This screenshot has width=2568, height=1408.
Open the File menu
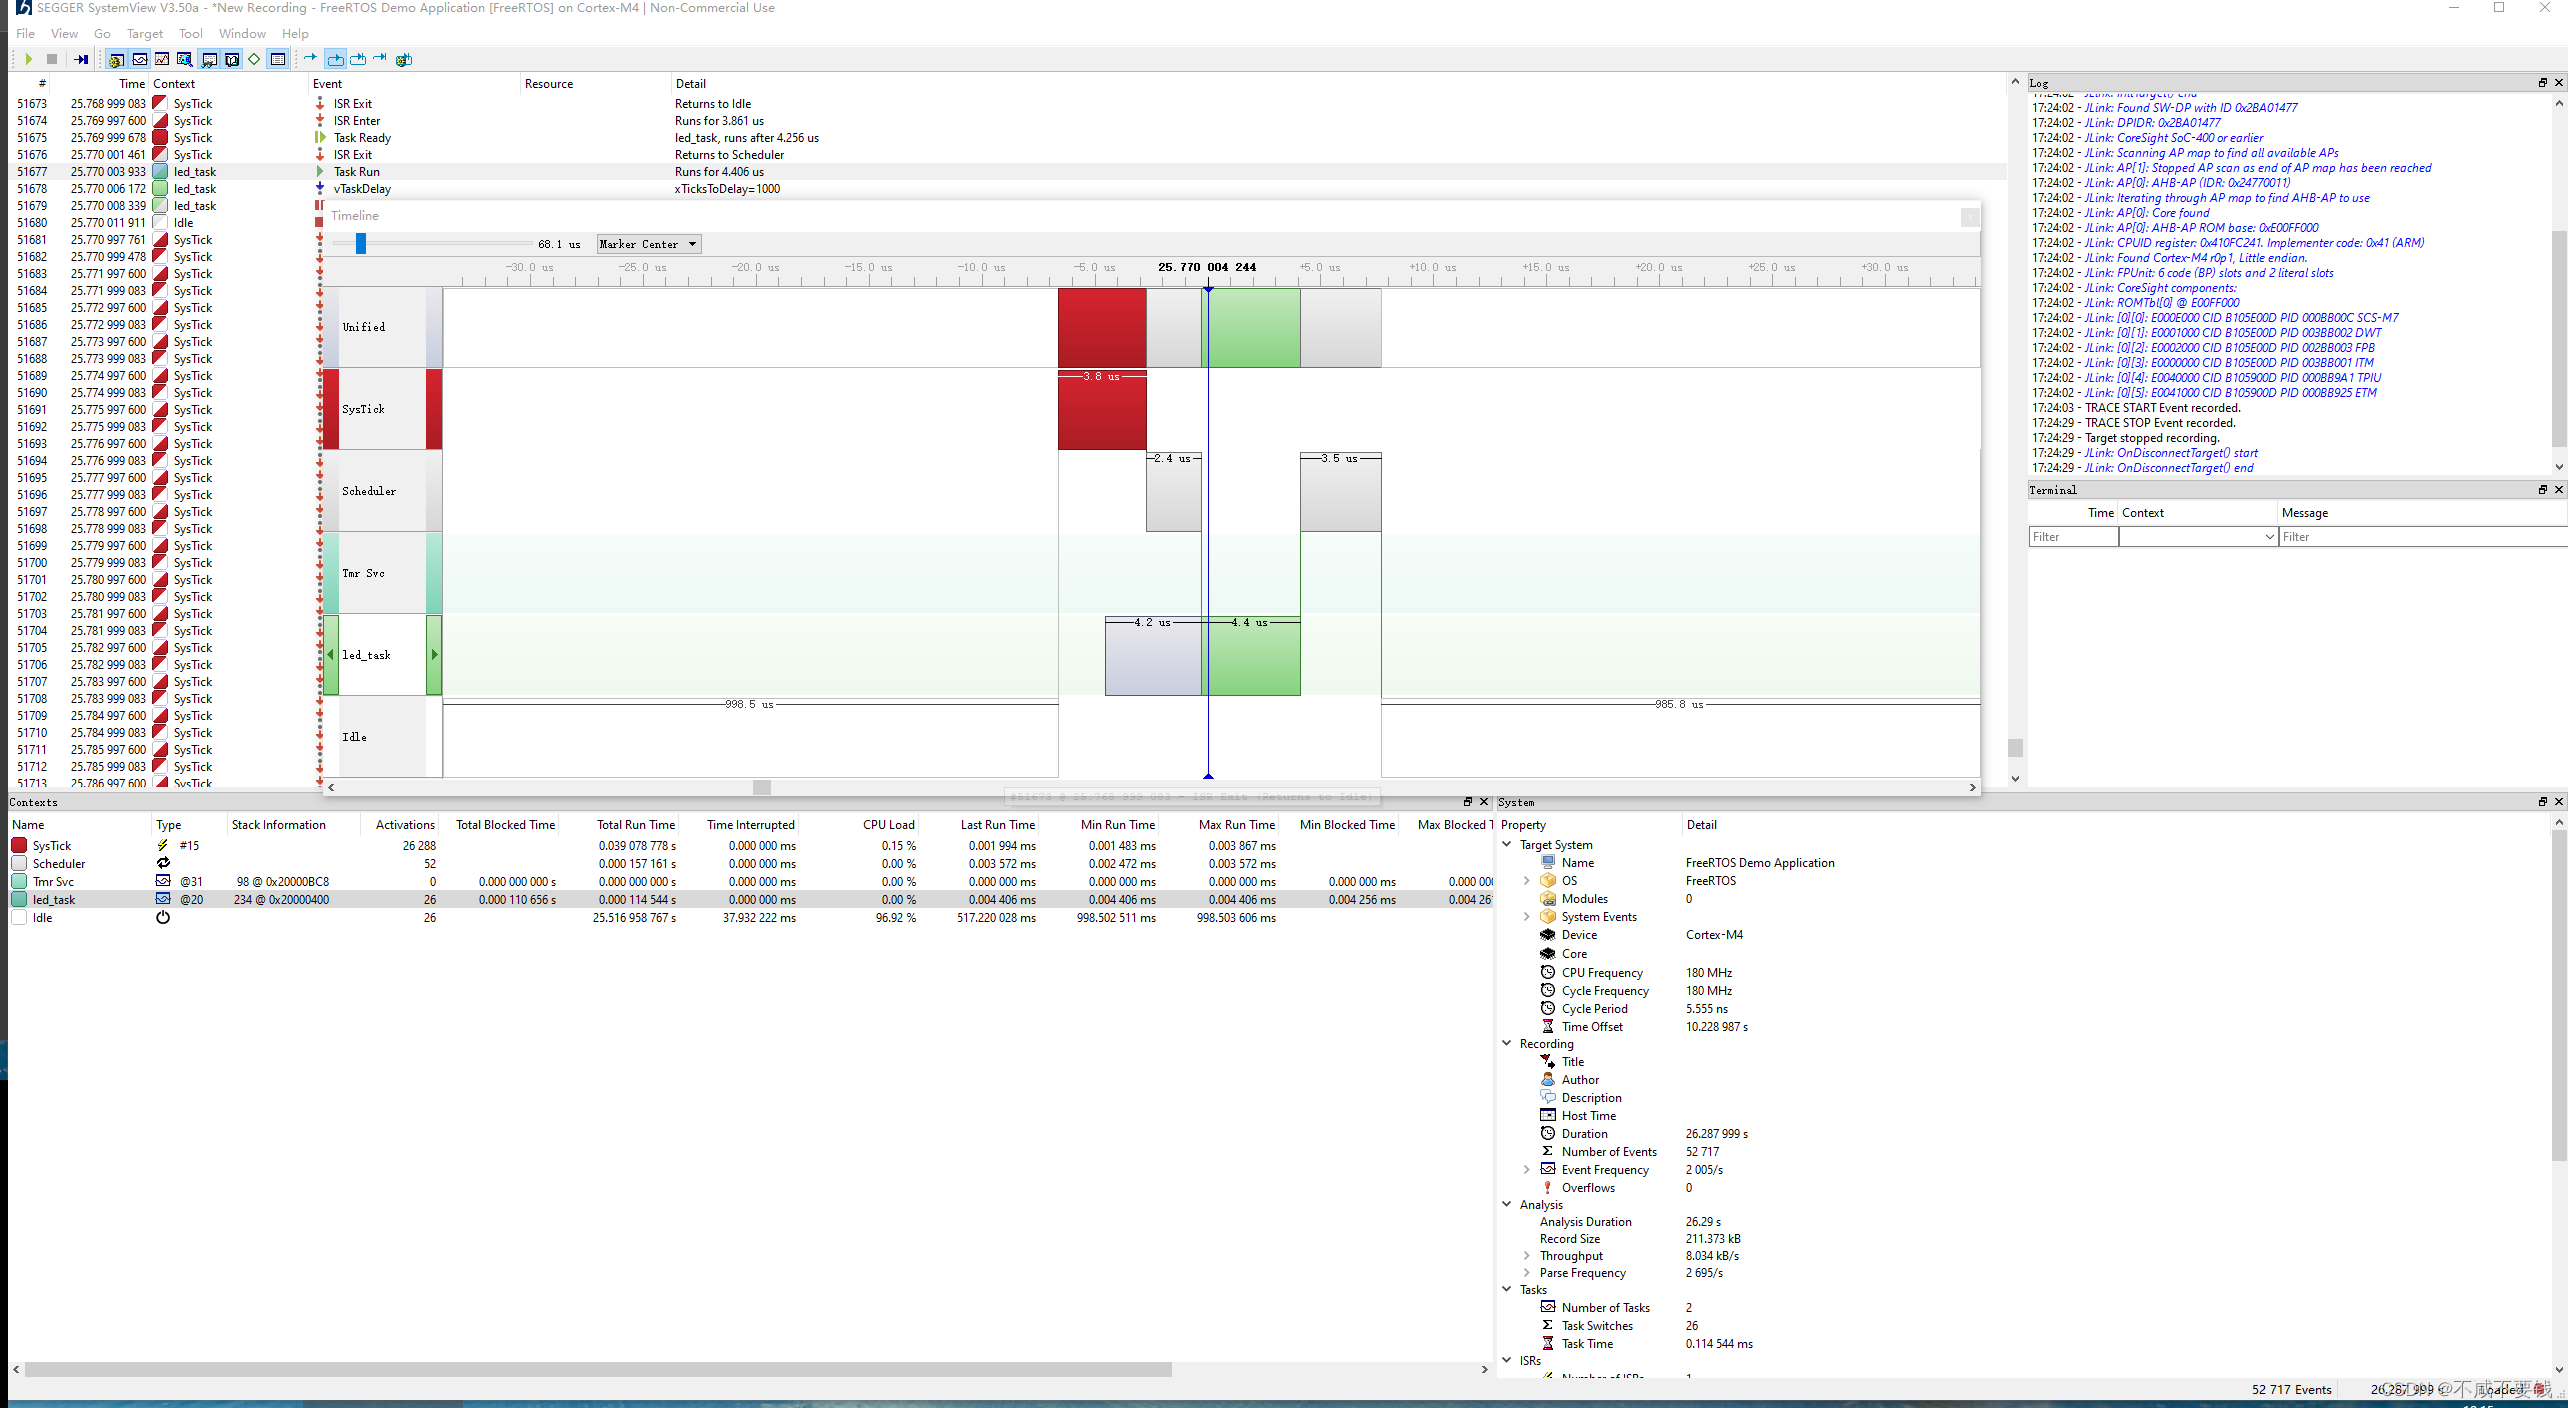[26, 33]
